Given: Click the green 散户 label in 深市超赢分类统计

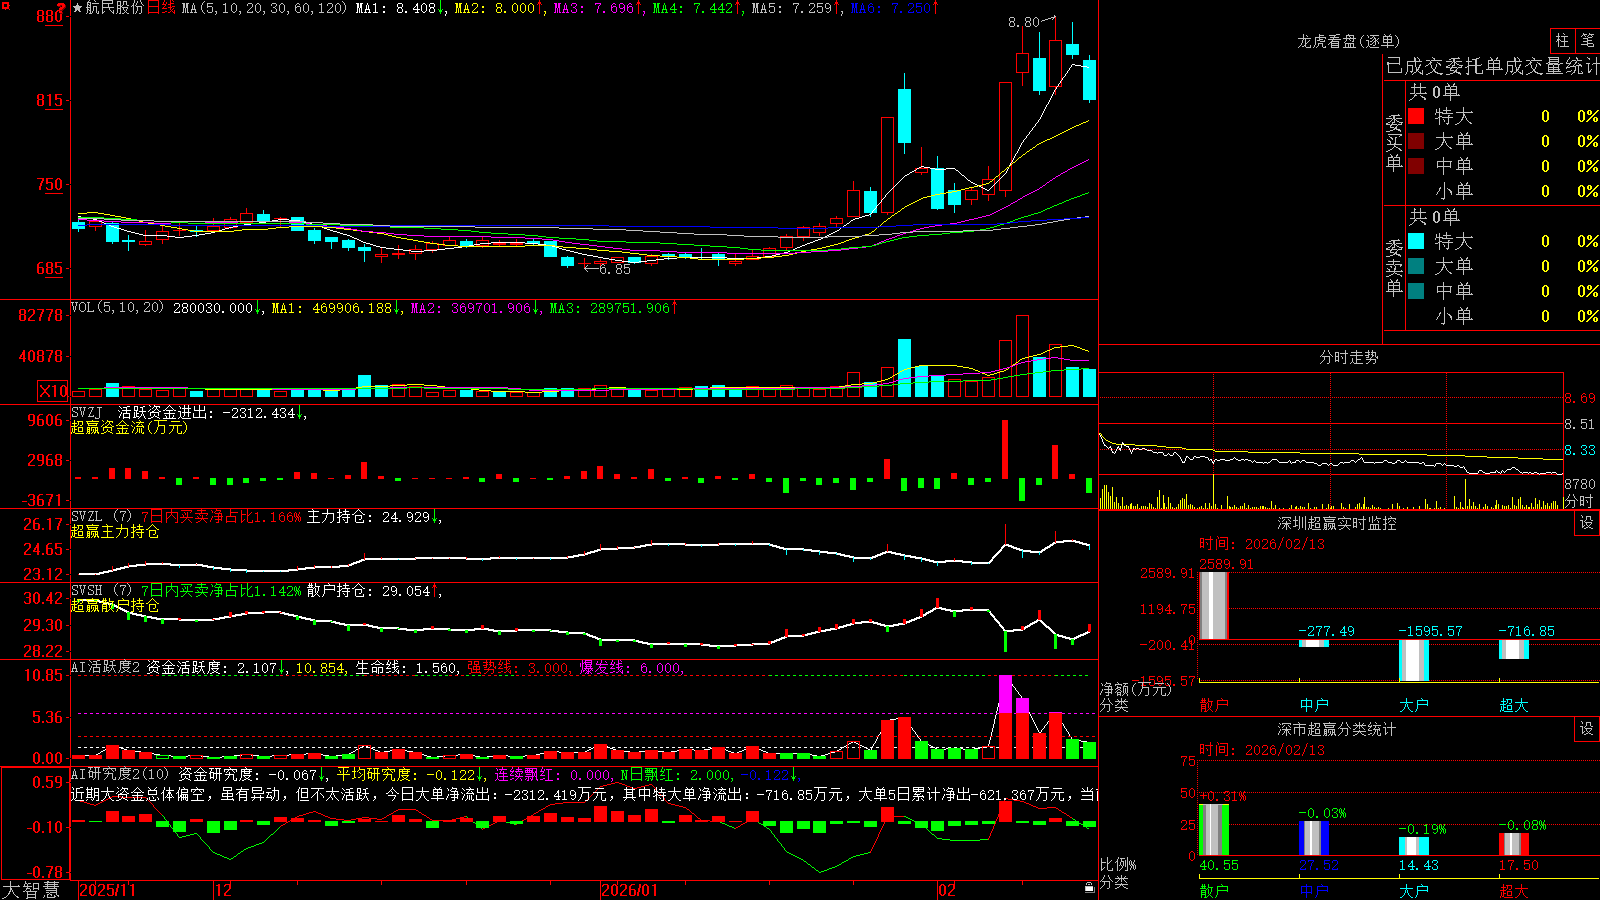Looking at the screenshot, I should [x=1214, y=890].
